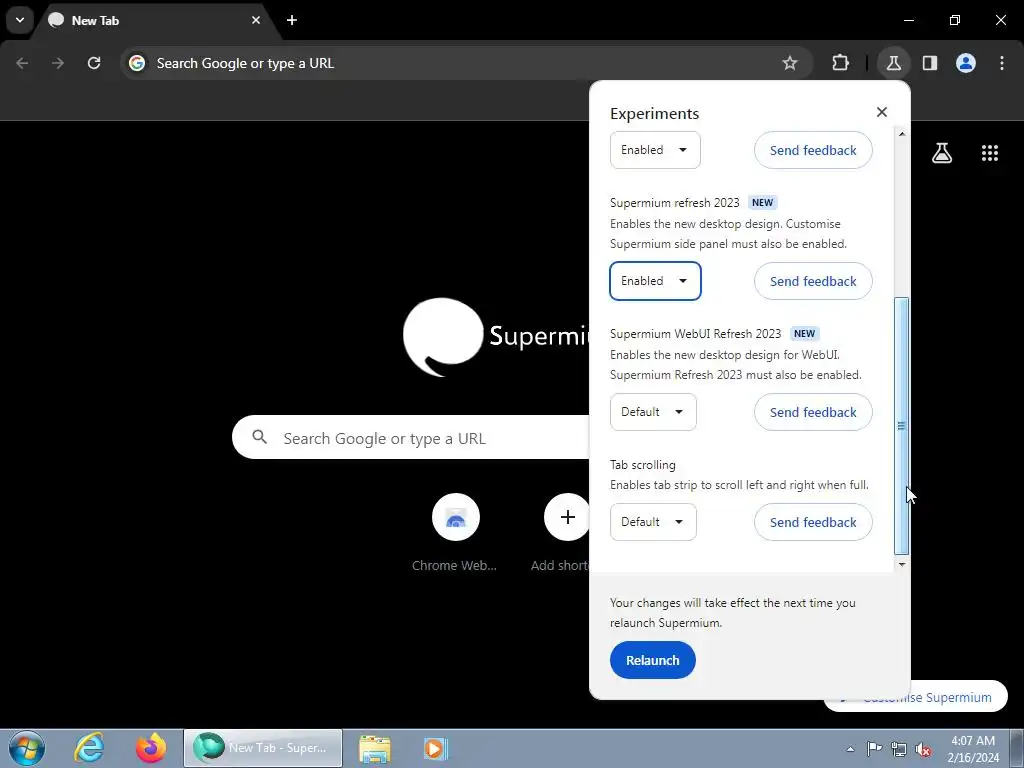Click the muted volume tray icon
Screen dimensions: 1024x768
click(923, 750)
